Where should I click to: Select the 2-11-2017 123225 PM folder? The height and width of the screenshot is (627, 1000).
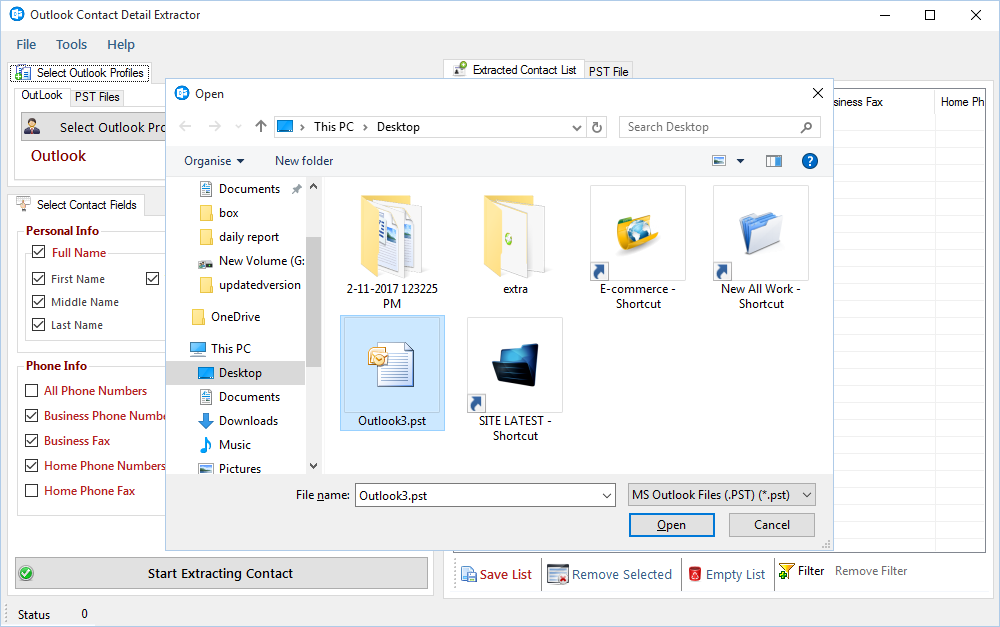click(x=392, y=250)
